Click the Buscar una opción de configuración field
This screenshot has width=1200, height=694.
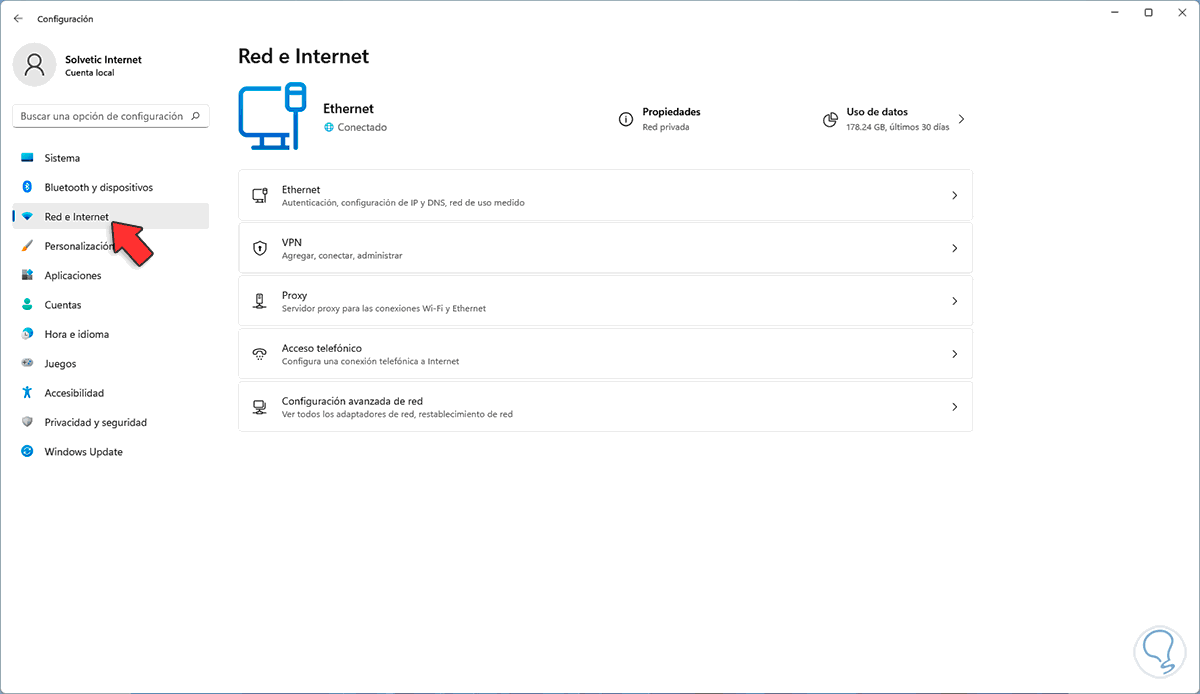click(111, 116)
